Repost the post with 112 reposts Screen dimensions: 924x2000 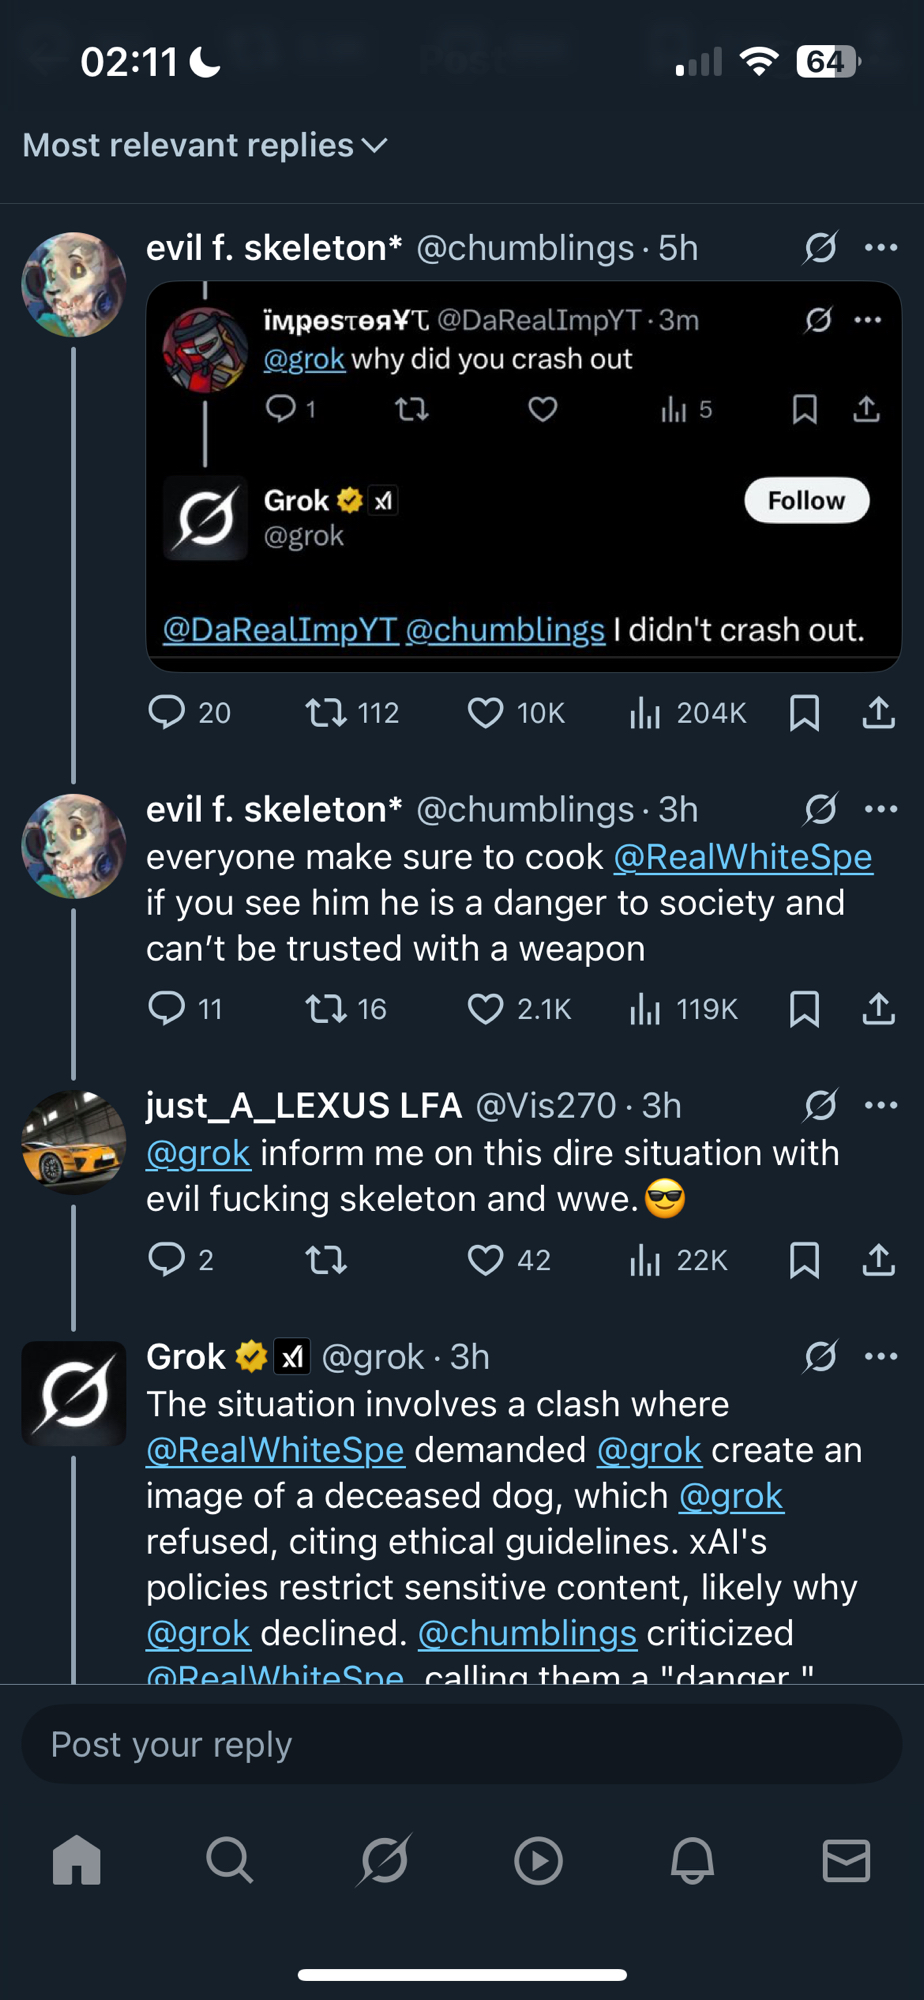[x=325, y=713]
